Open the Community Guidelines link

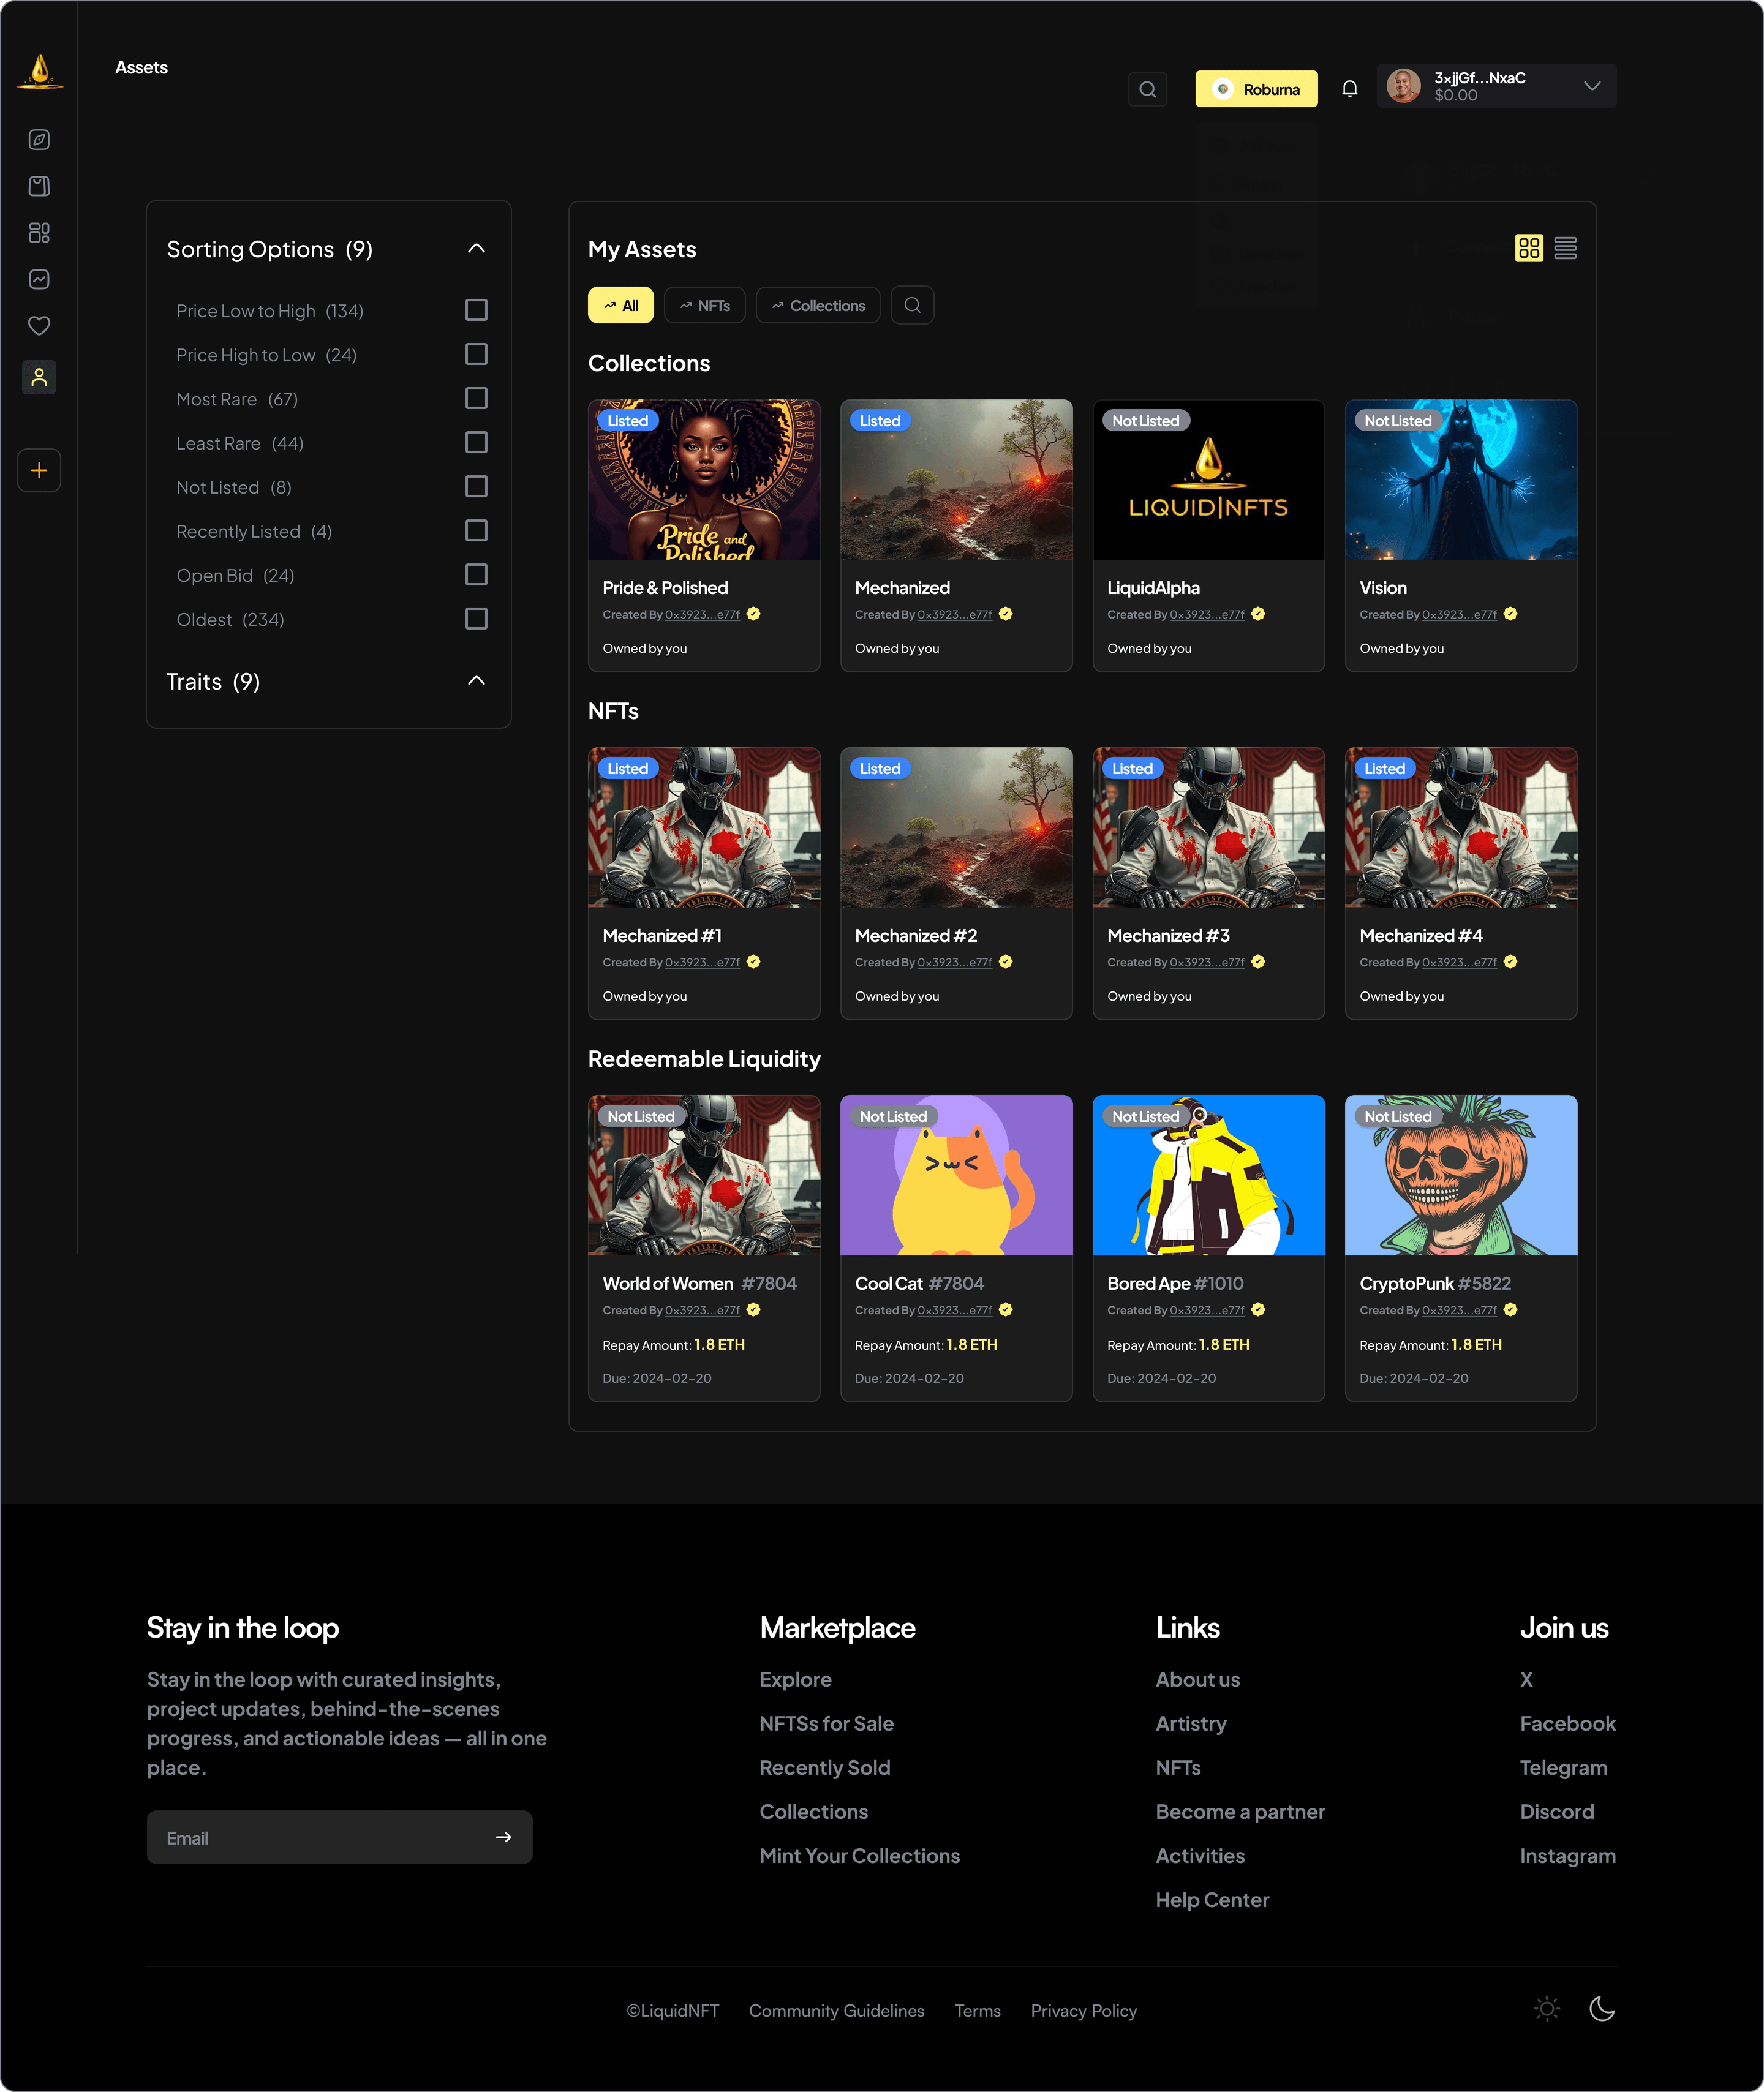pos(837,2010)
